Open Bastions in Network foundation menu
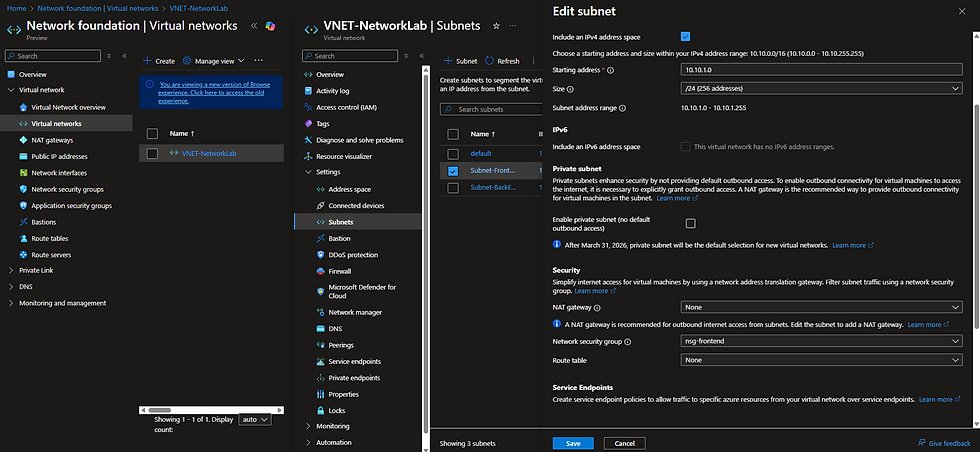This screenshot has height=452, width=980. (43, 222)
